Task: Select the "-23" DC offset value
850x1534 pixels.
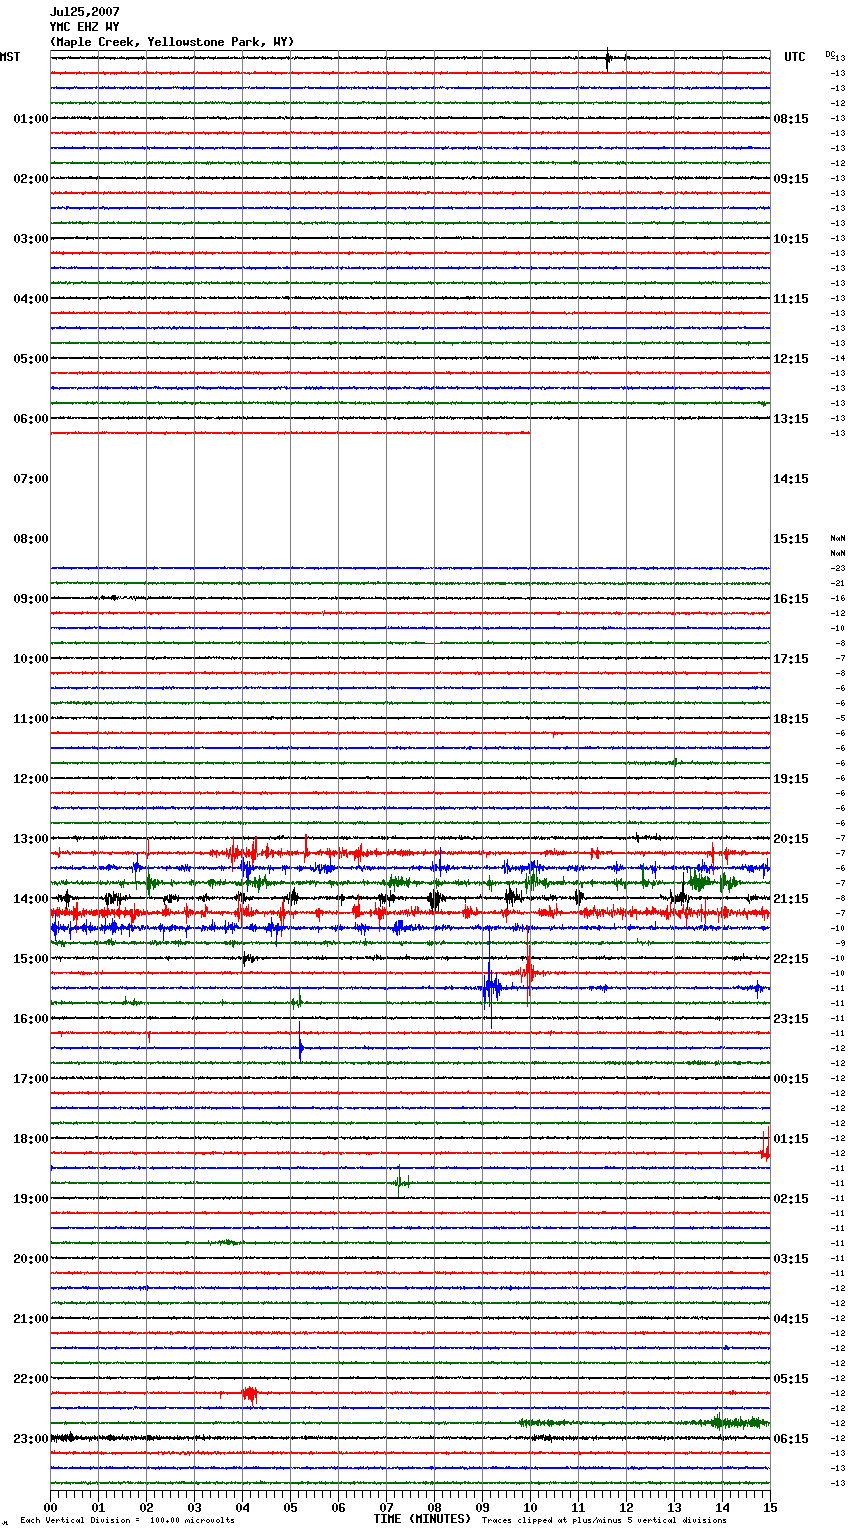Action: (x=838, y=568)
